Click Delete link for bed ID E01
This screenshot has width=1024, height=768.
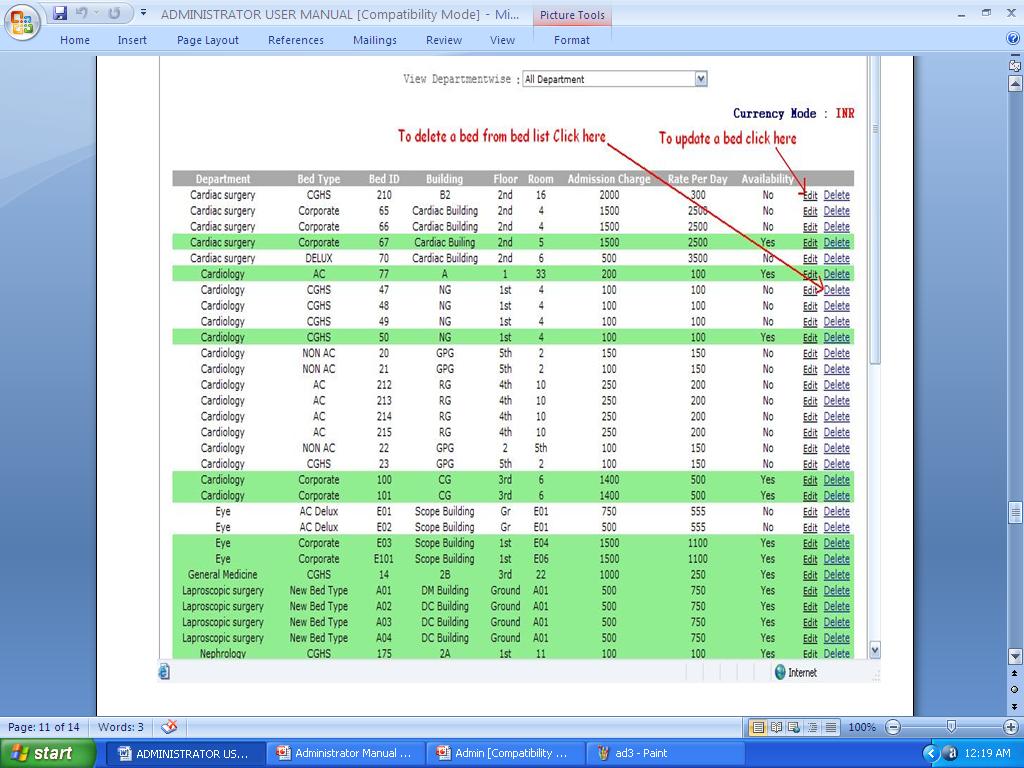click(837, 511)
